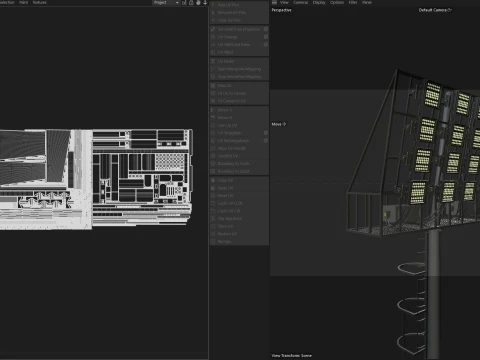Open options gear for Set UVW from Projection
The width and height of the screenshot is (480, 360).
(266, 29)
